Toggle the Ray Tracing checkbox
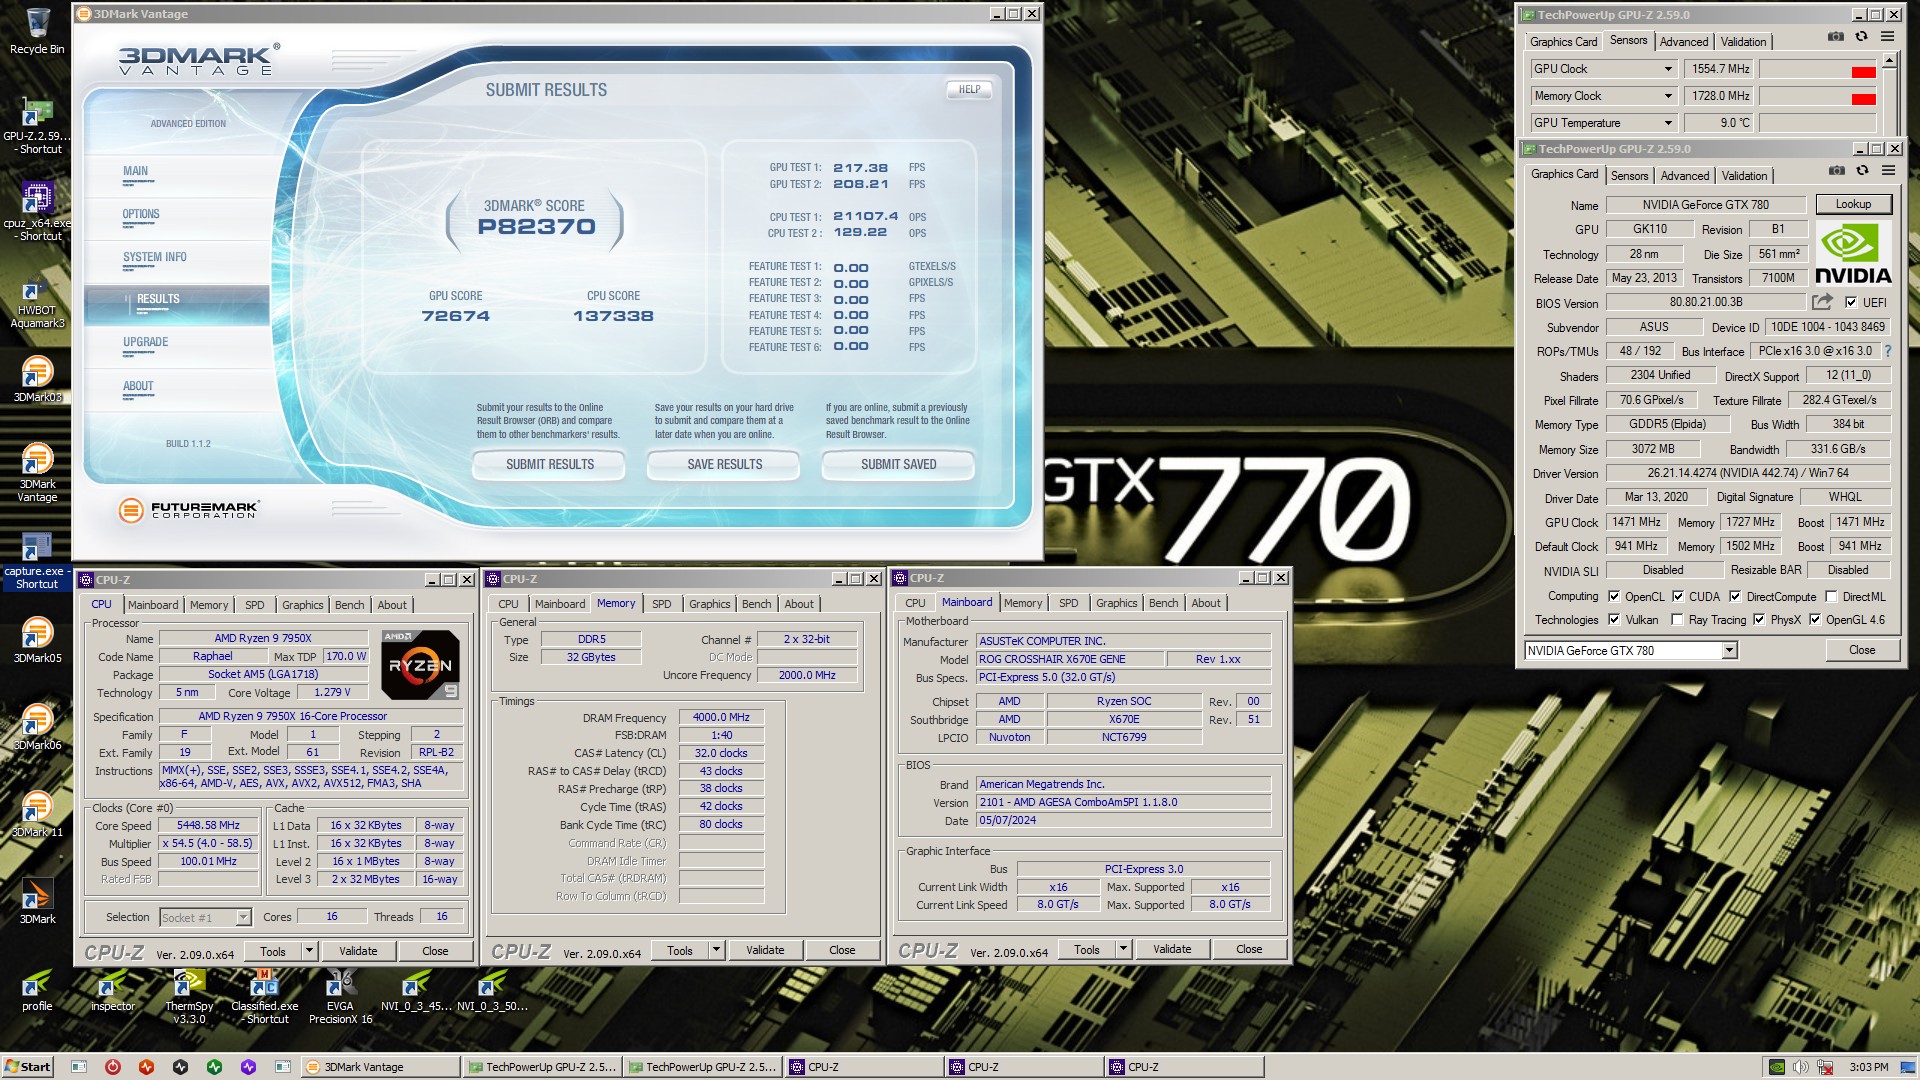Image resolution: width=1920 pixels, height=1080 pixels. coord(1677,620)
